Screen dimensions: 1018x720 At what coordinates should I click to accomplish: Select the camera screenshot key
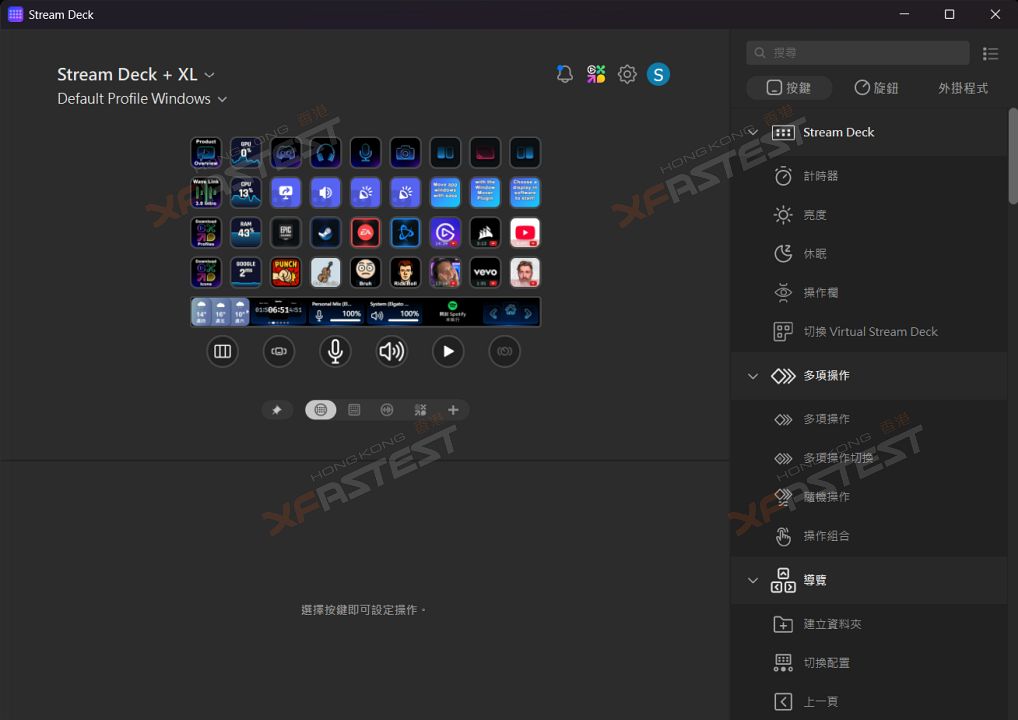(405, 153)
